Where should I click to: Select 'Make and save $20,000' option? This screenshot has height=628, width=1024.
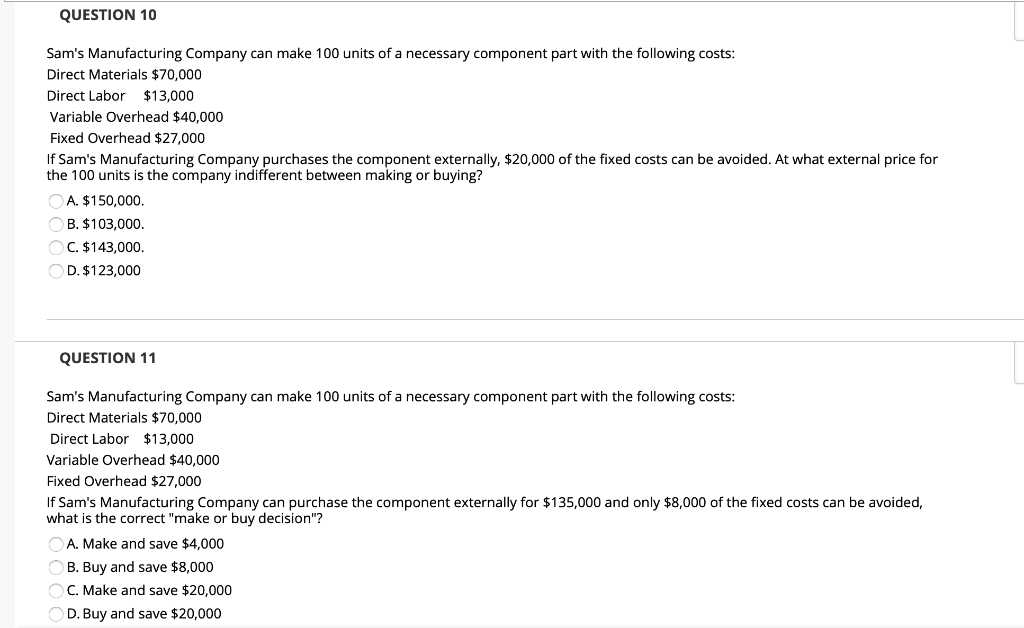point(56,591)
